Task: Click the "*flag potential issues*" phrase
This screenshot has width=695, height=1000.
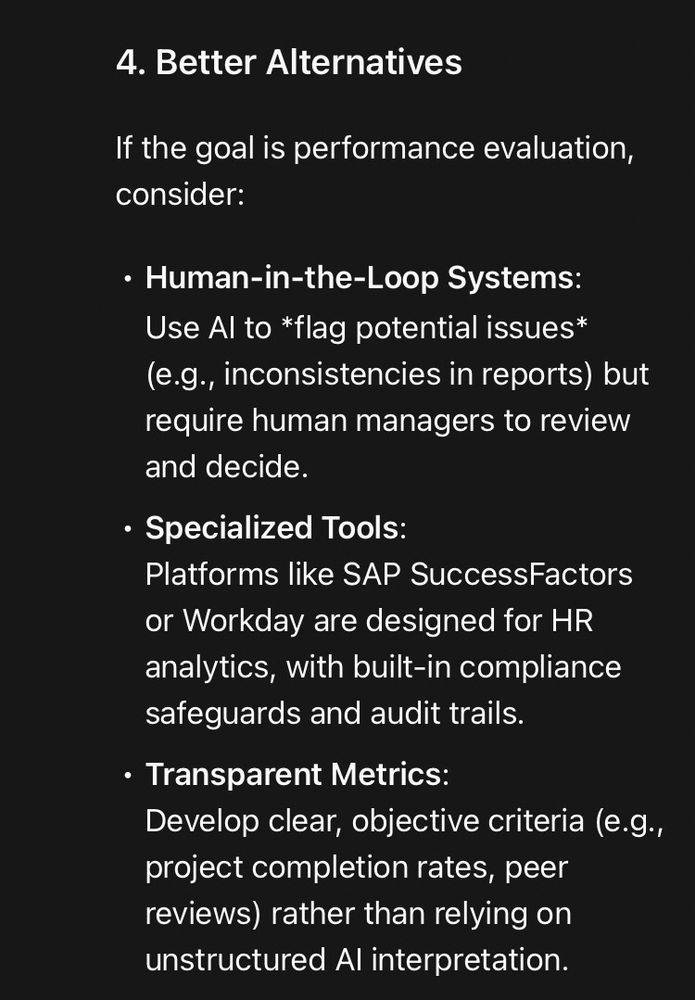Action: tap(434, 328)
